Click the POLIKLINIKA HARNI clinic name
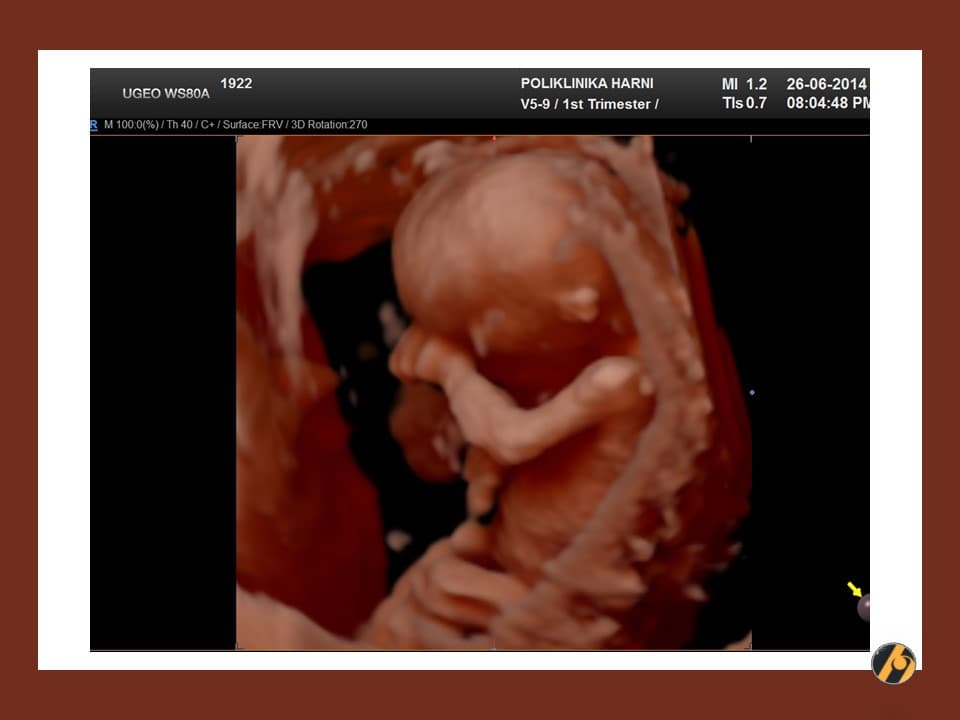Screen dimensions: 960x720 click(587, 83)
